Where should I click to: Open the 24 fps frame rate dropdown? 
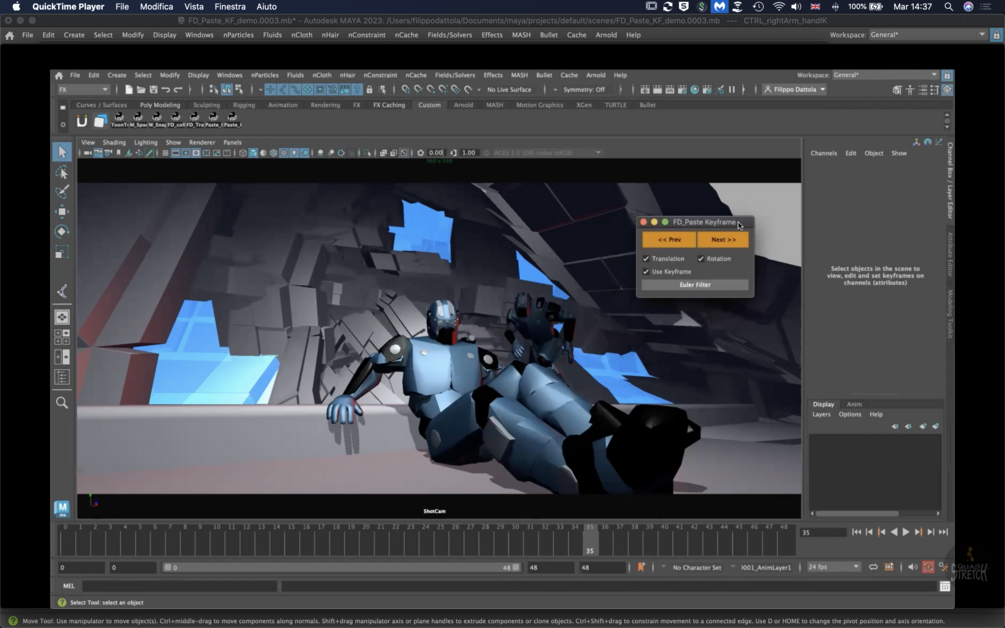coord(833,567)
